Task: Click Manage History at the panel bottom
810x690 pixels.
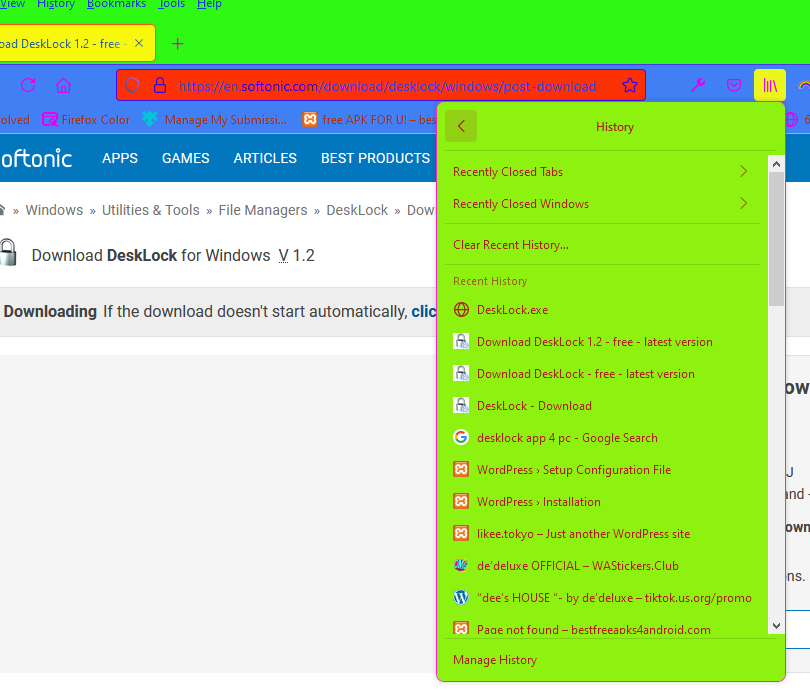Action: pos(495,660)
